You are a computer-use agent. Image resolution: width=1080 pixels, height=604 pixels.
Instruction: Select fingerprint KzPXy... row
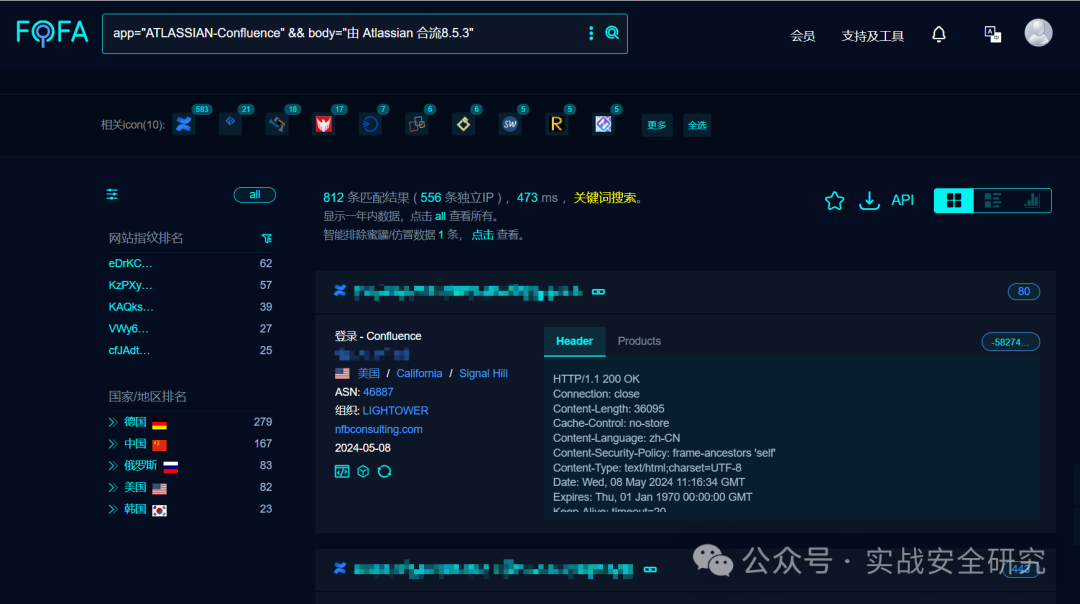pos(190,285)
